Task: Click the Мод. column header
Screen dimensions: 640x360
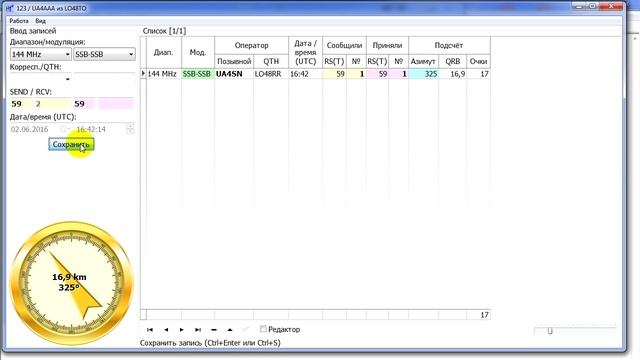Action: [x=198, y=53]
